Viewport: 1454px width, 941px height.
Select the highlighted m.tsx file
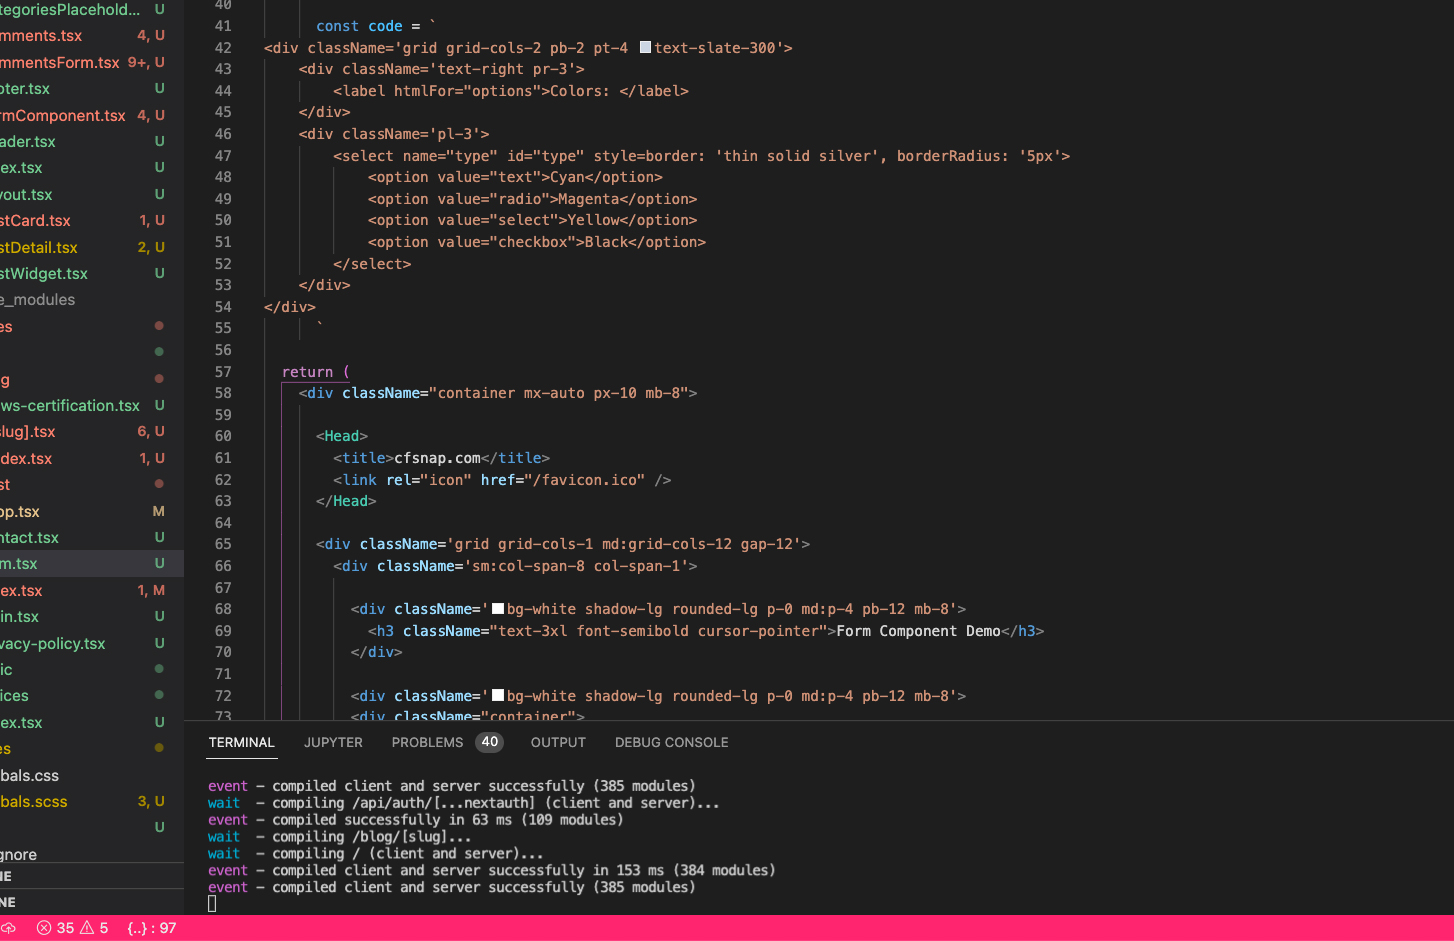point(92,563)
